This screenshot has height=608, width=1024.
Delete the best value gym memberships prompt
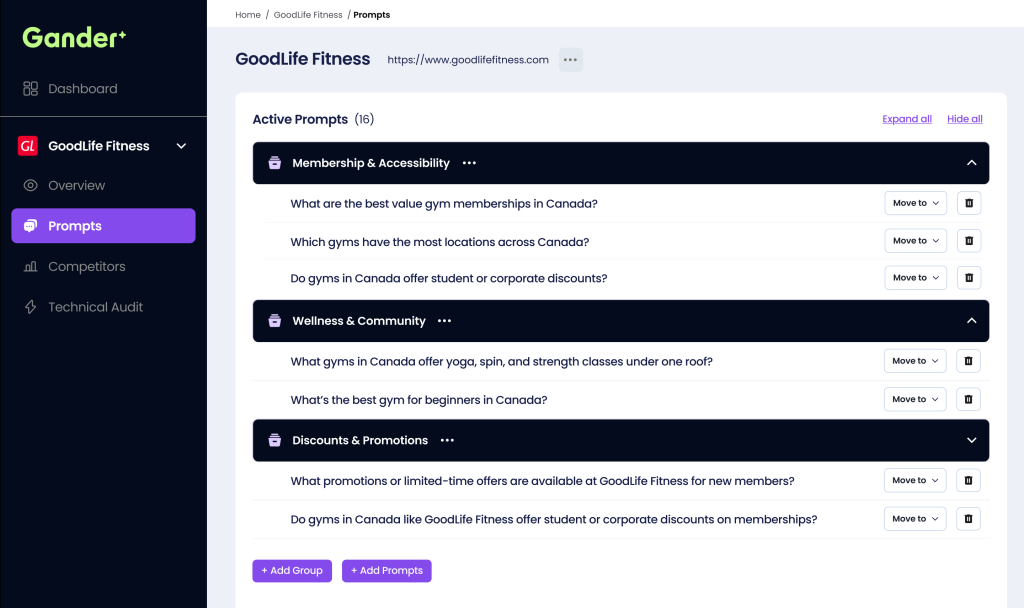pos(968,203)
